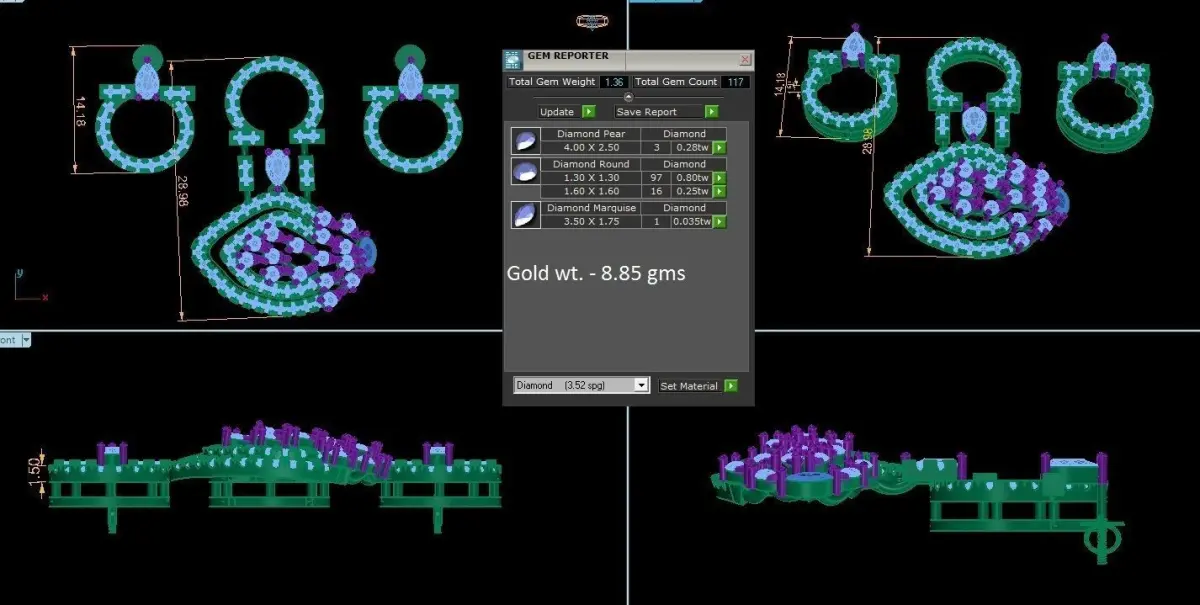
Task: Select the Diamond Marquise label
Action: 590,208
